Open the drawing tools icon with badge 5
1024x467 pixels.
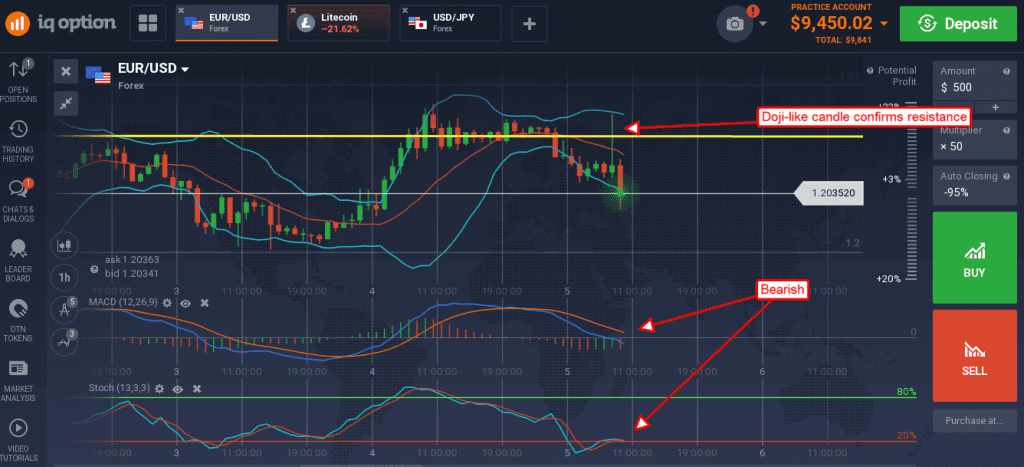point(64,310)
